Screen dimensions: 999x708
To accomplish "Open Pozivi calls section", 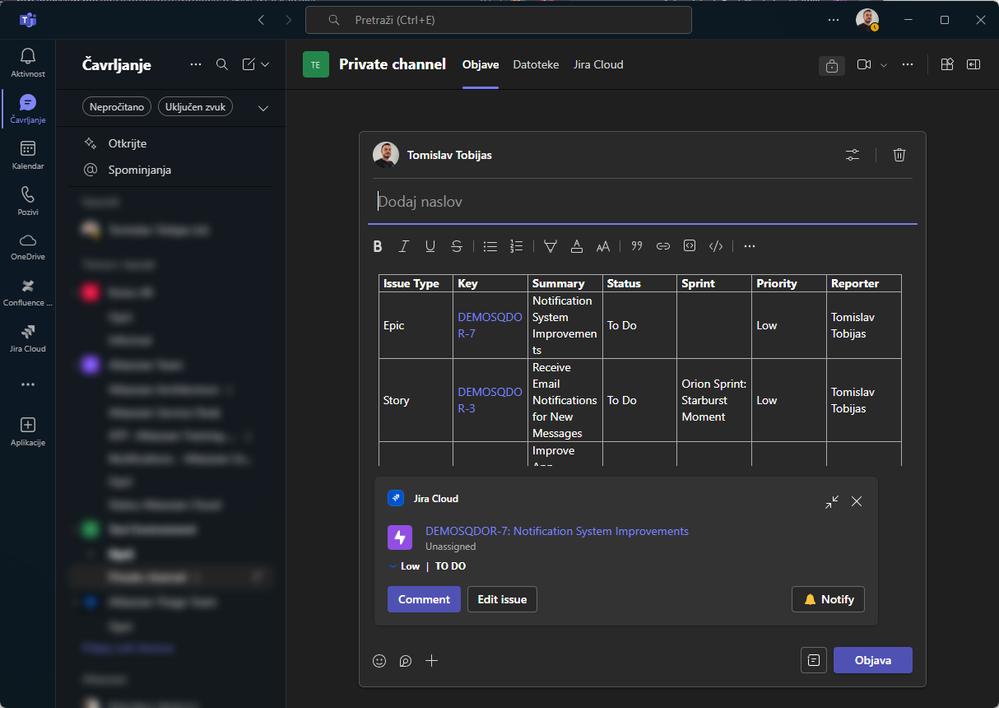I will coord(27,201).
